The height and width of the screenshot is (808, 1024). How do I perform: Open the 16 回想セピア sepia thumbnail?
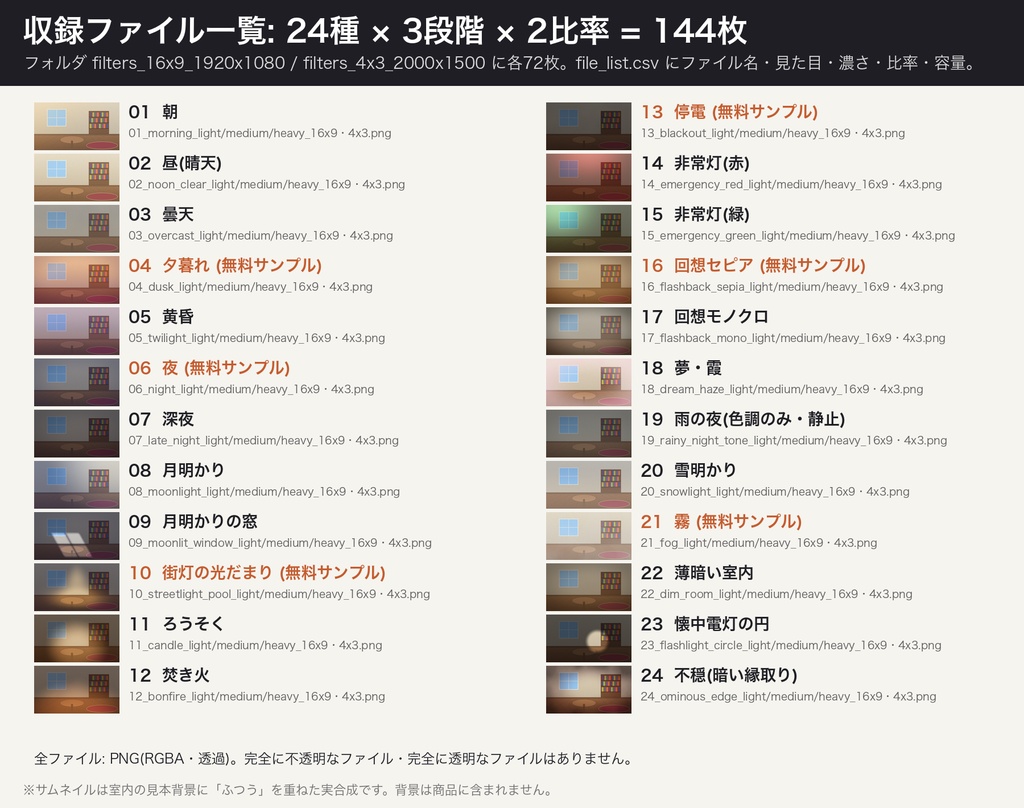[588, 280]
